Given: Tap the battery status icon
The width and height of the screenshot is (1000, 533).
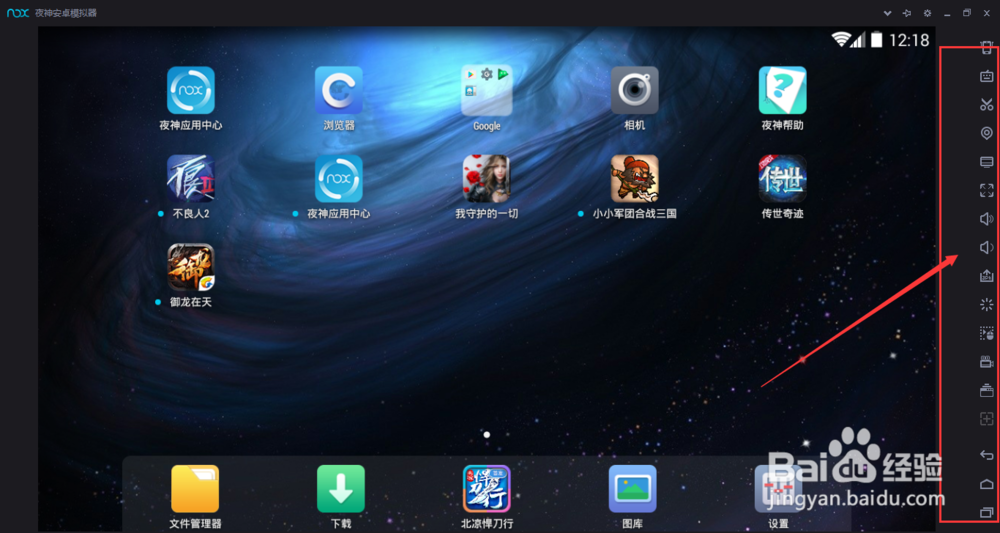Looking at the screenshot, I should pos(877,40).
